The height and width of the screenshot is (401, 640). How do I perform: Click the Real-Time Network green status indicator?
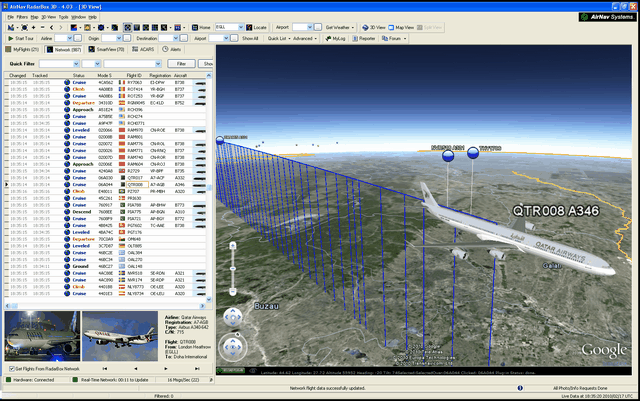coord(75,380)
